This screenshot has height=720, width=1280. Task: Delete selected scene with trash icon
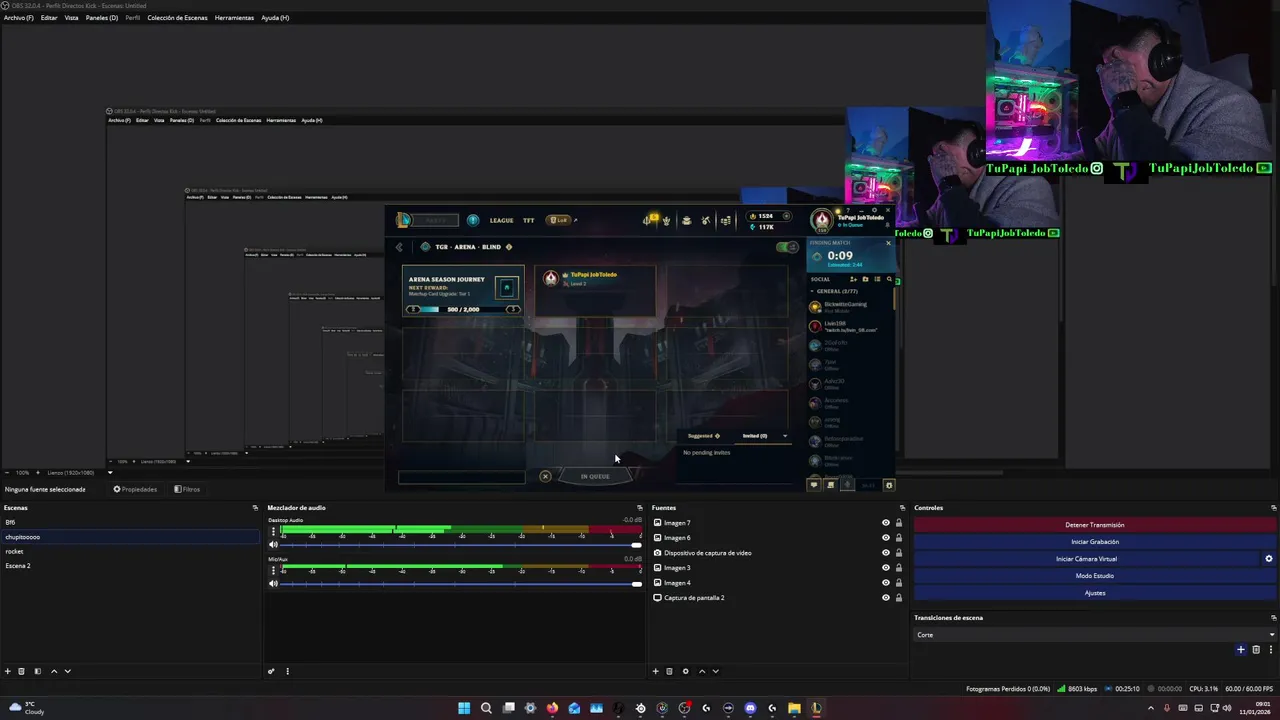(21, 671)
